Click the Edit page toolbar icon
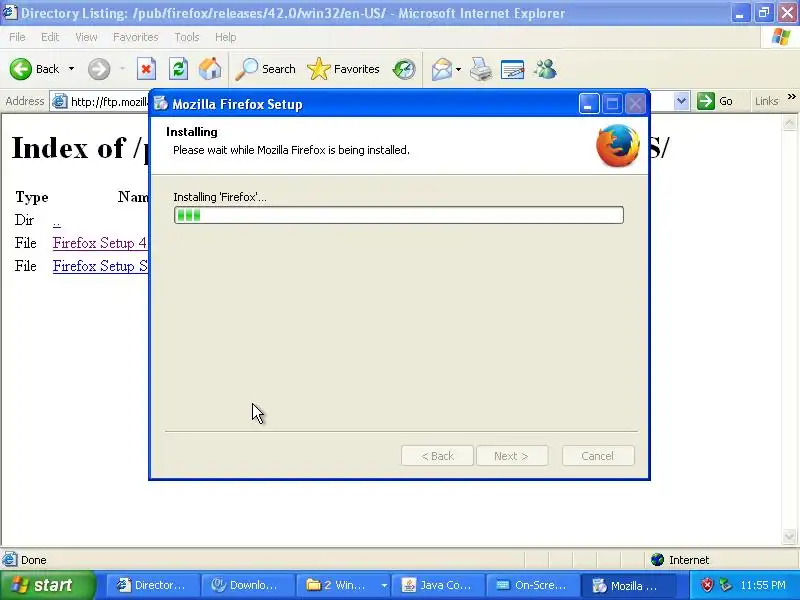The width and height of the screenshot is (800, 600). click(x=512, y=69)
